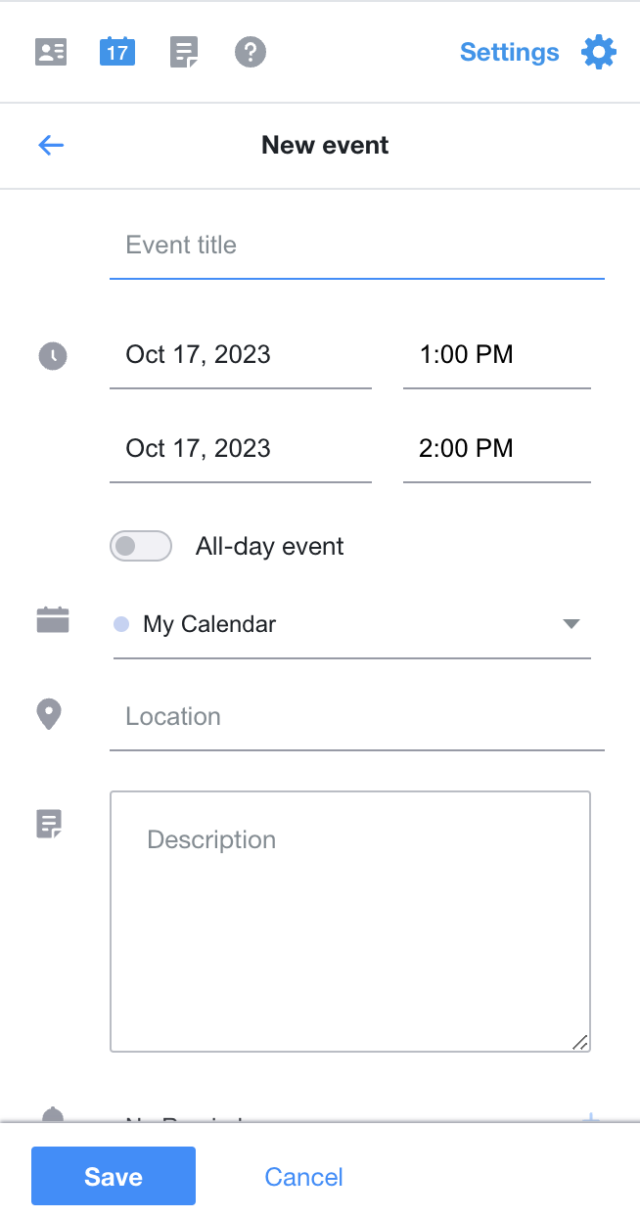
Task: Click the notes icon beside Description
Action: 50,823
